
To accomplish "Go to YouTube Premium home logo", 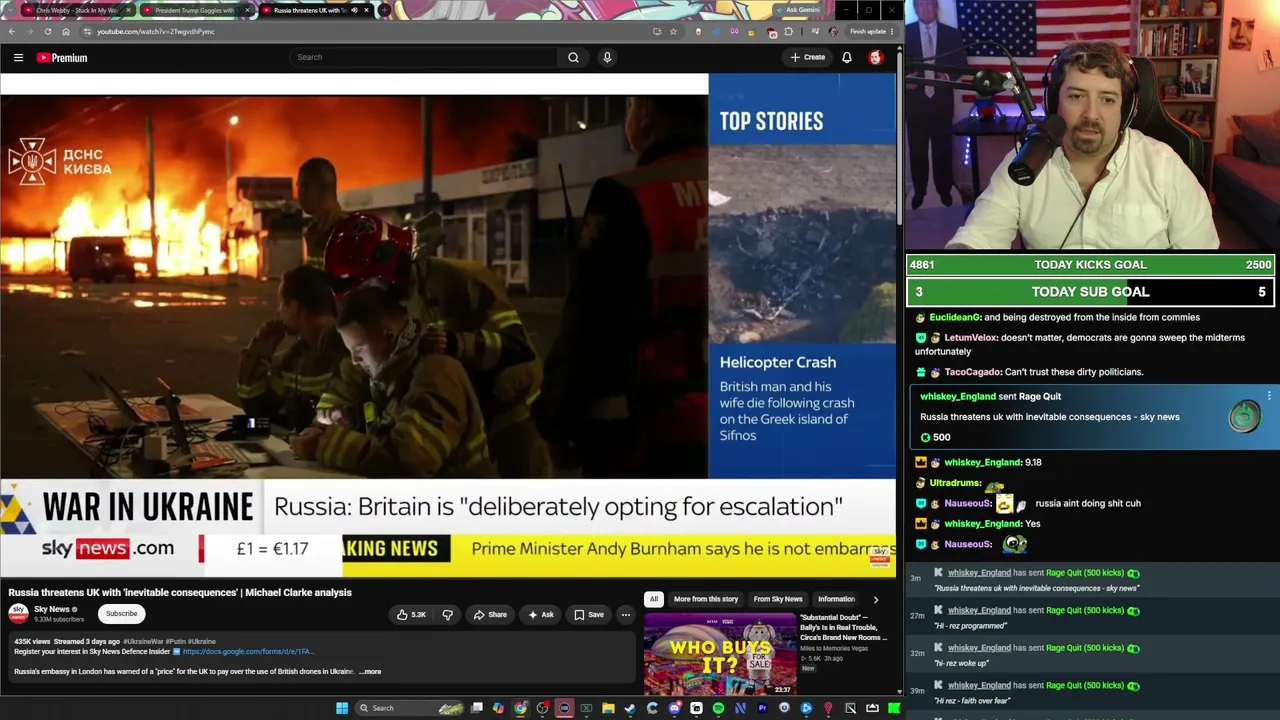I will click(62, 58).
